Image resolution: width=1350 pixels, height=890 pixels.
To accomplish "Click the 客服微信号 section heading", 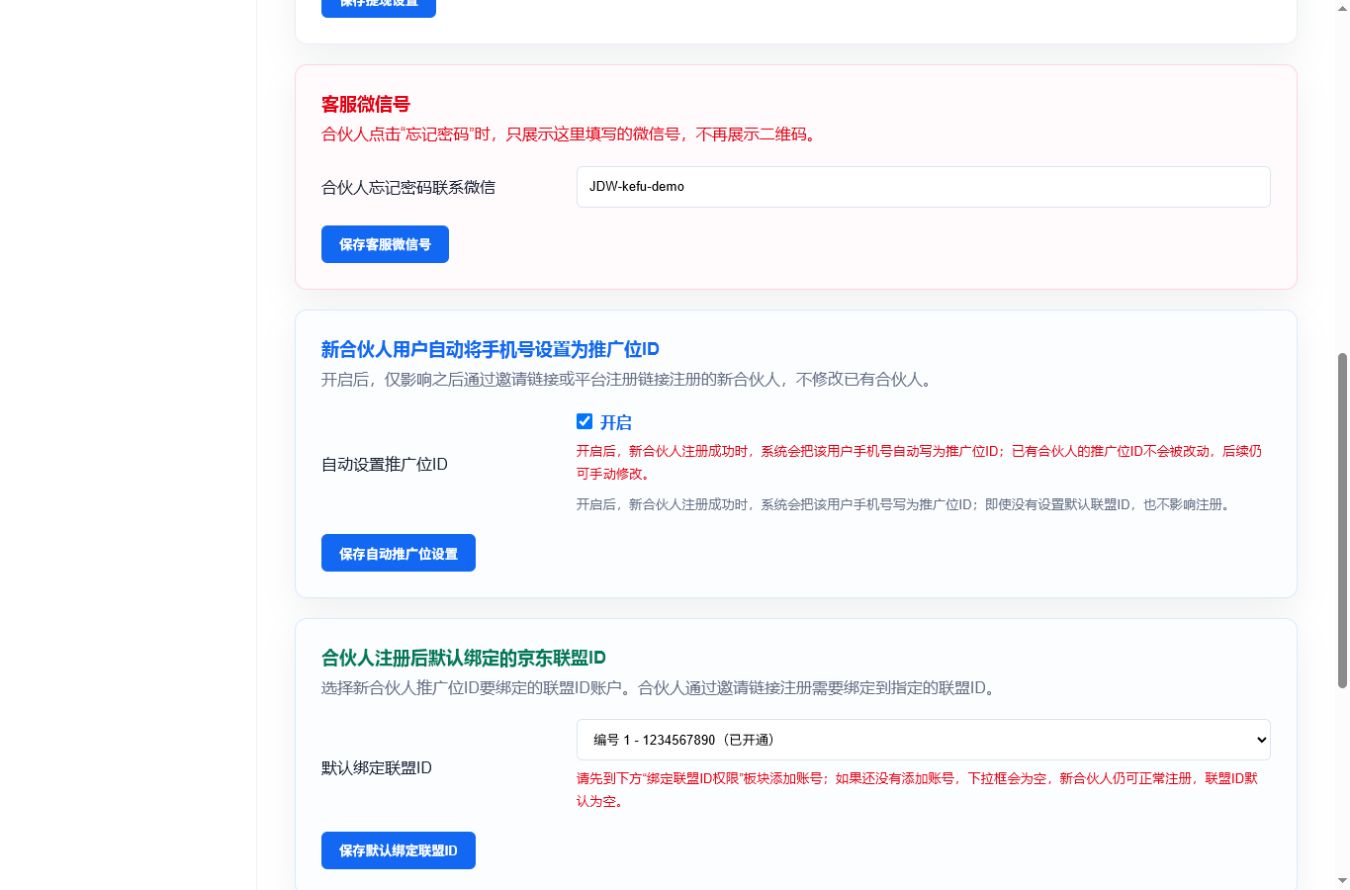I will point(366,105).
